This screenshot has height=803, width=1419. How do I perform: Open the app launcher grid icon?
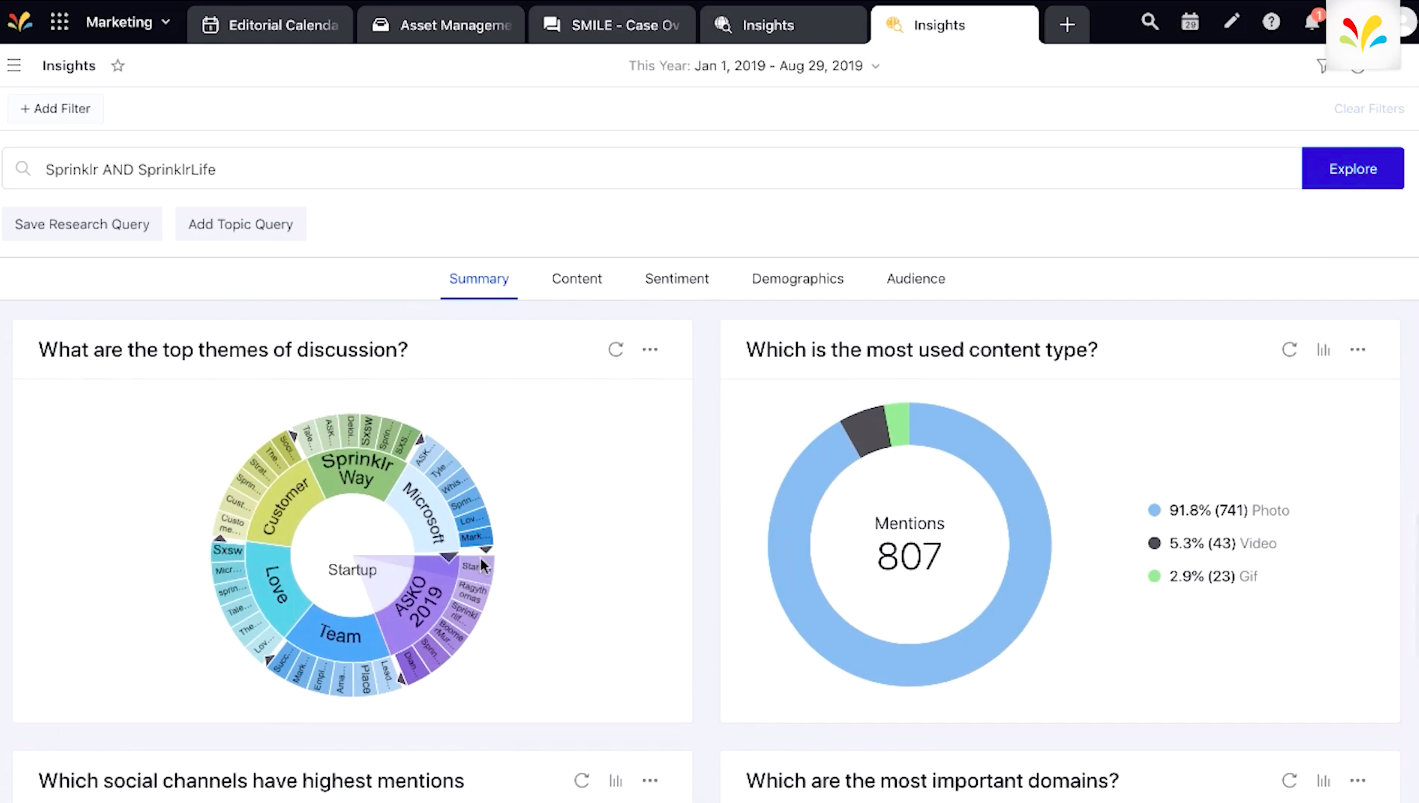(60, 22)
